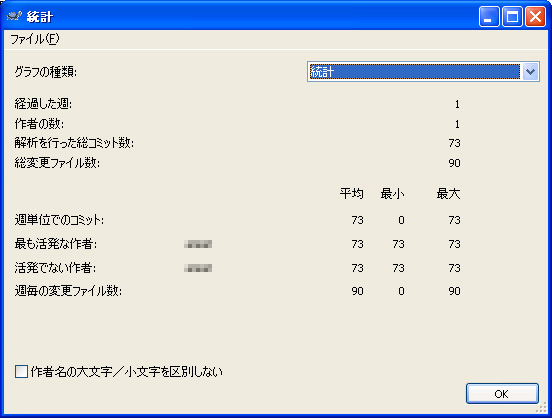Maximize the 統計 window
Screen dimensions: 552x418
click(x=512, y=17)
